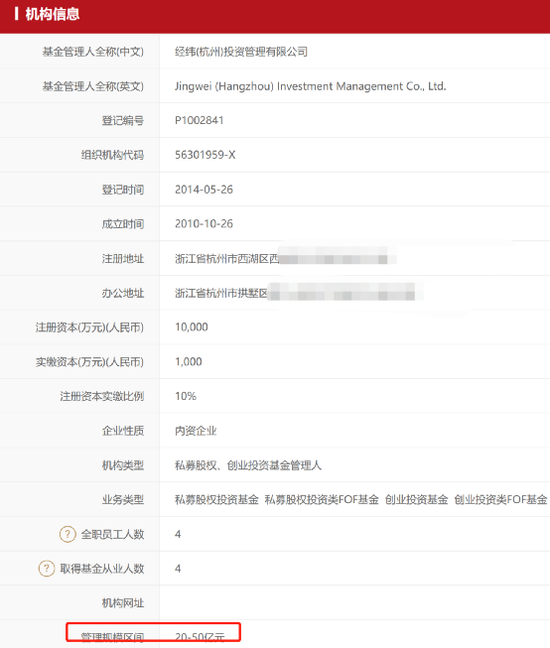Click the 管理规模区间 value 20-50亿元

pyautogui.click(x=200, y=637)
